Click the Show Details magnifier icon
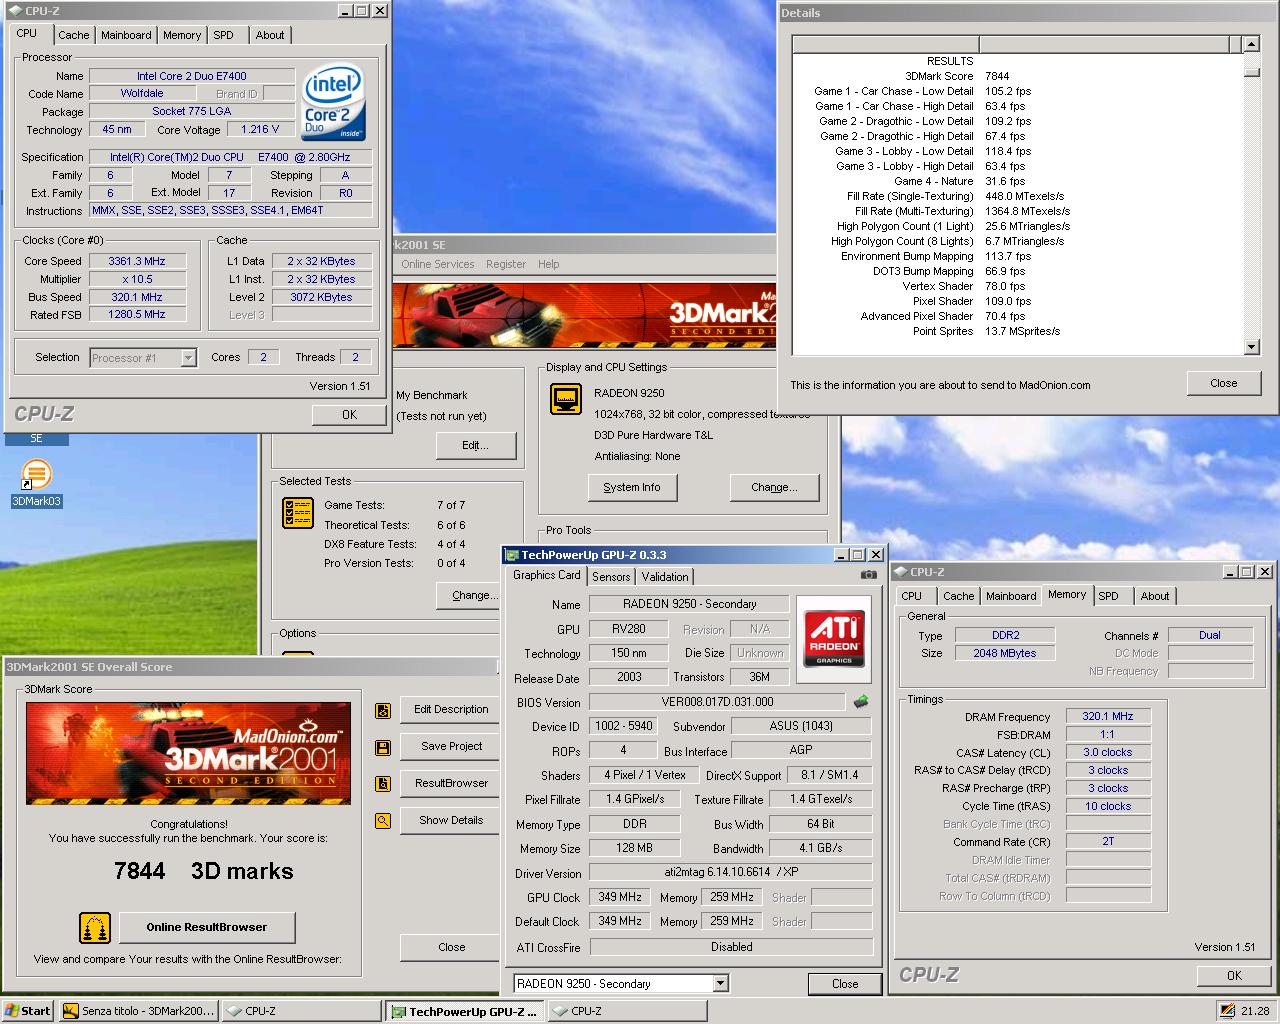This screenshot has width=1280, height=1024. (382, 821)
